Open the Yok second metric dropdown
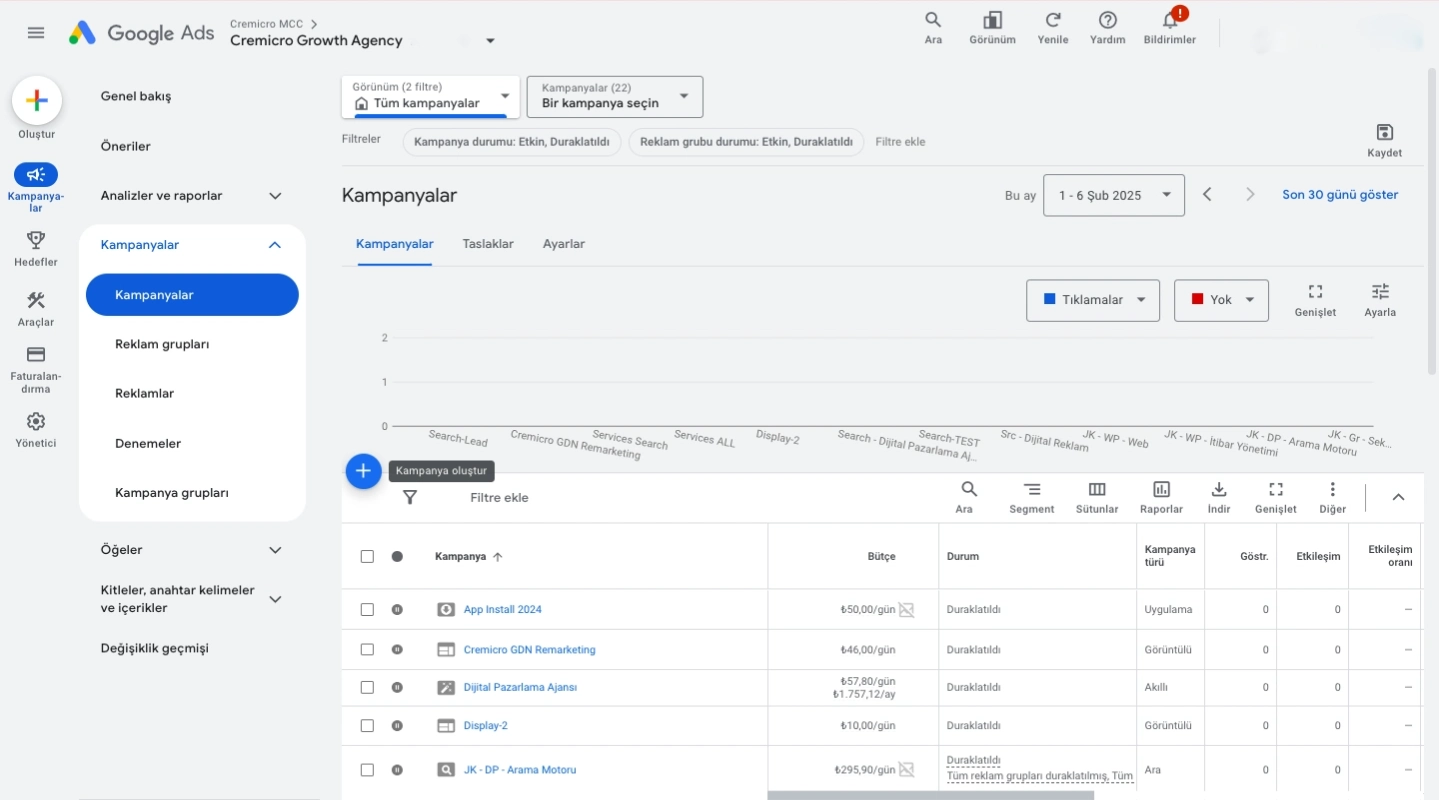 [x=1221, y=300]
